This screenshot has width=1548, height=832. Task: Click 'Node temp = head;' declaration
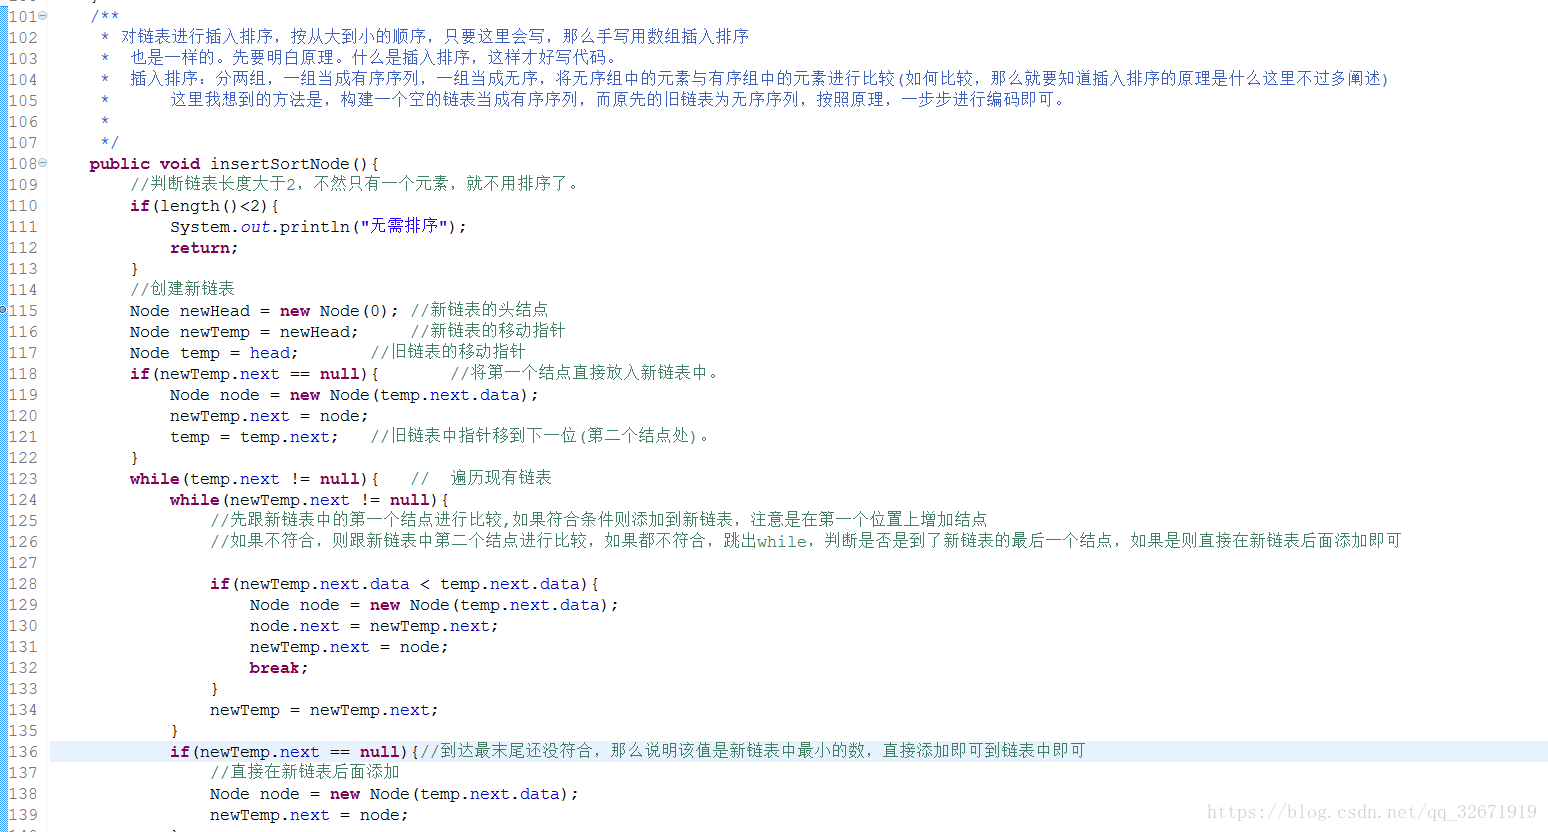(214, 353)
